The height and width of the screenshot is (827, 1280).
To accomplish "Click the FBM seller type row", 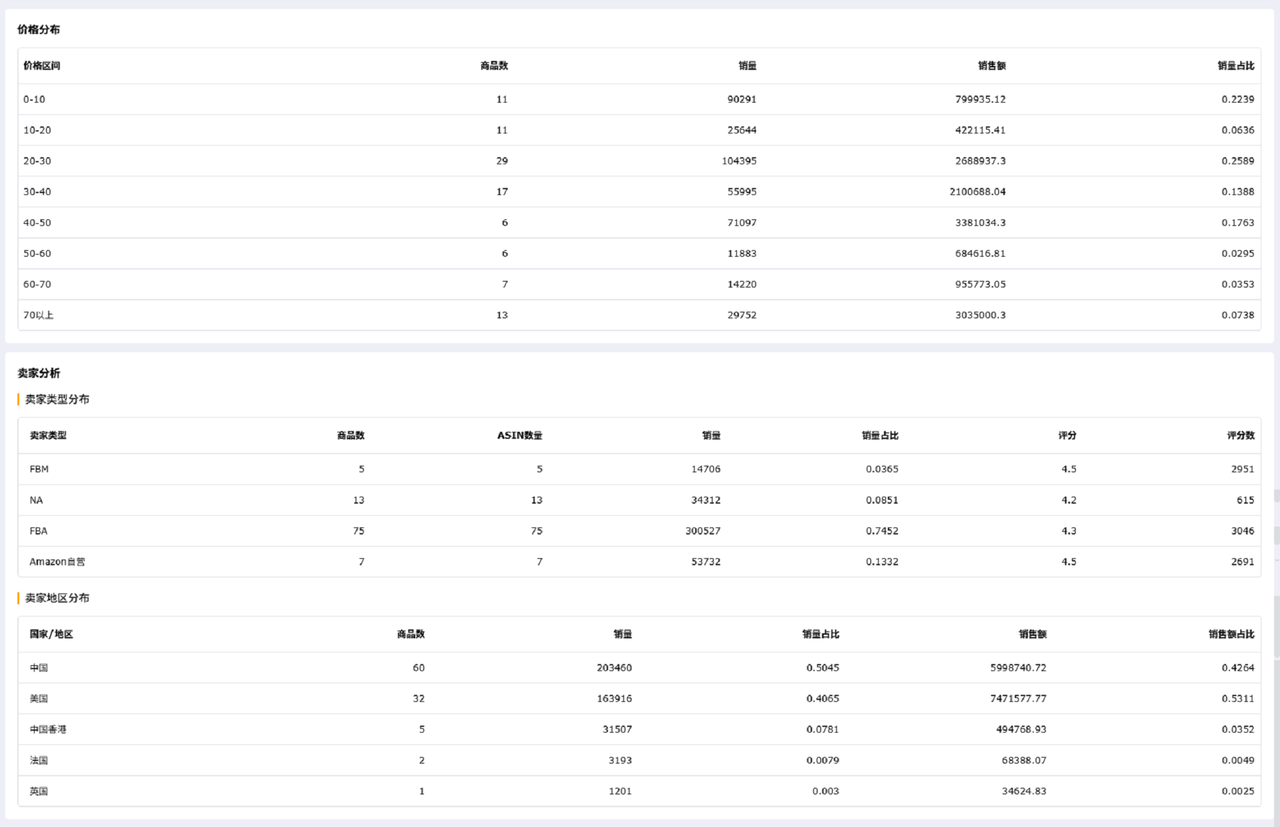I will click(639, 469).
